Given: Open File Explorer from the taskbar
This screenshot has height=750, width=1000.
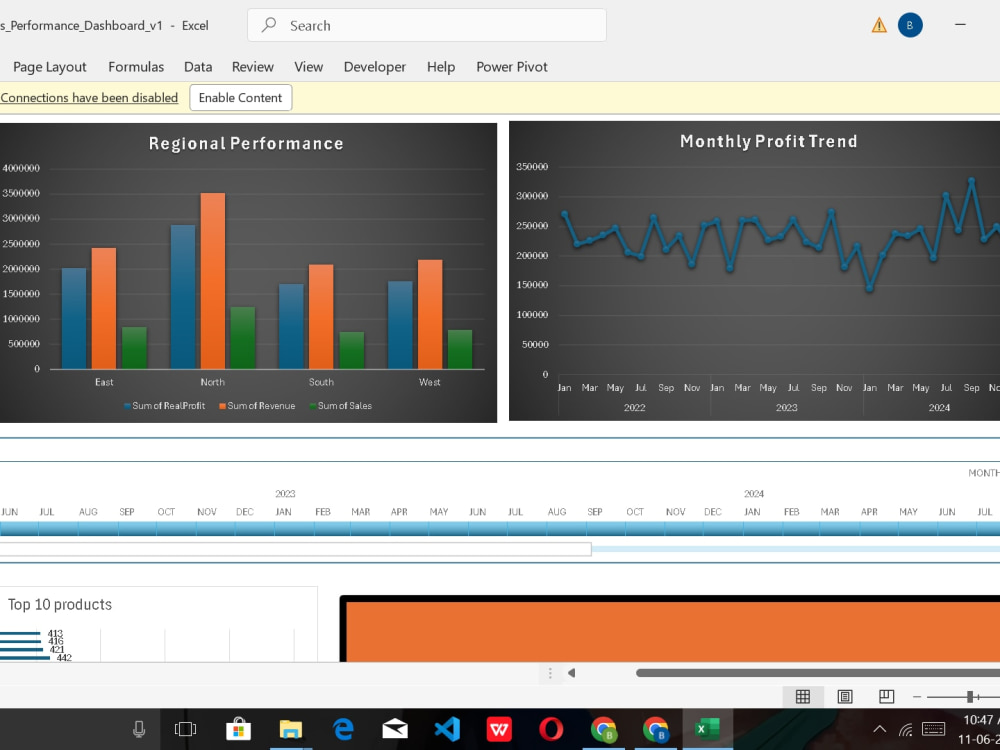Looking at the screenshot, I should coord(291,728).
